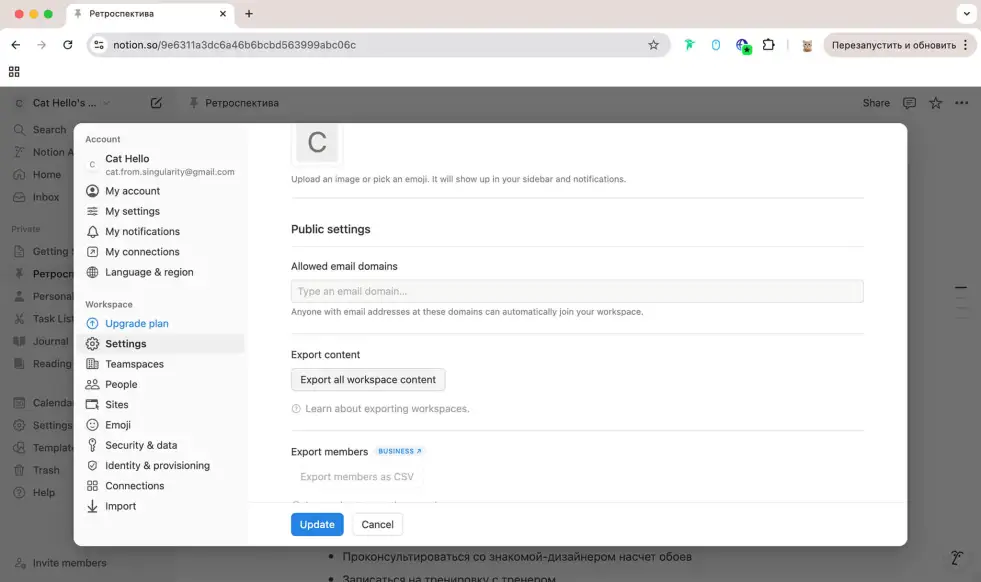Open My account settings

point(132,191)
